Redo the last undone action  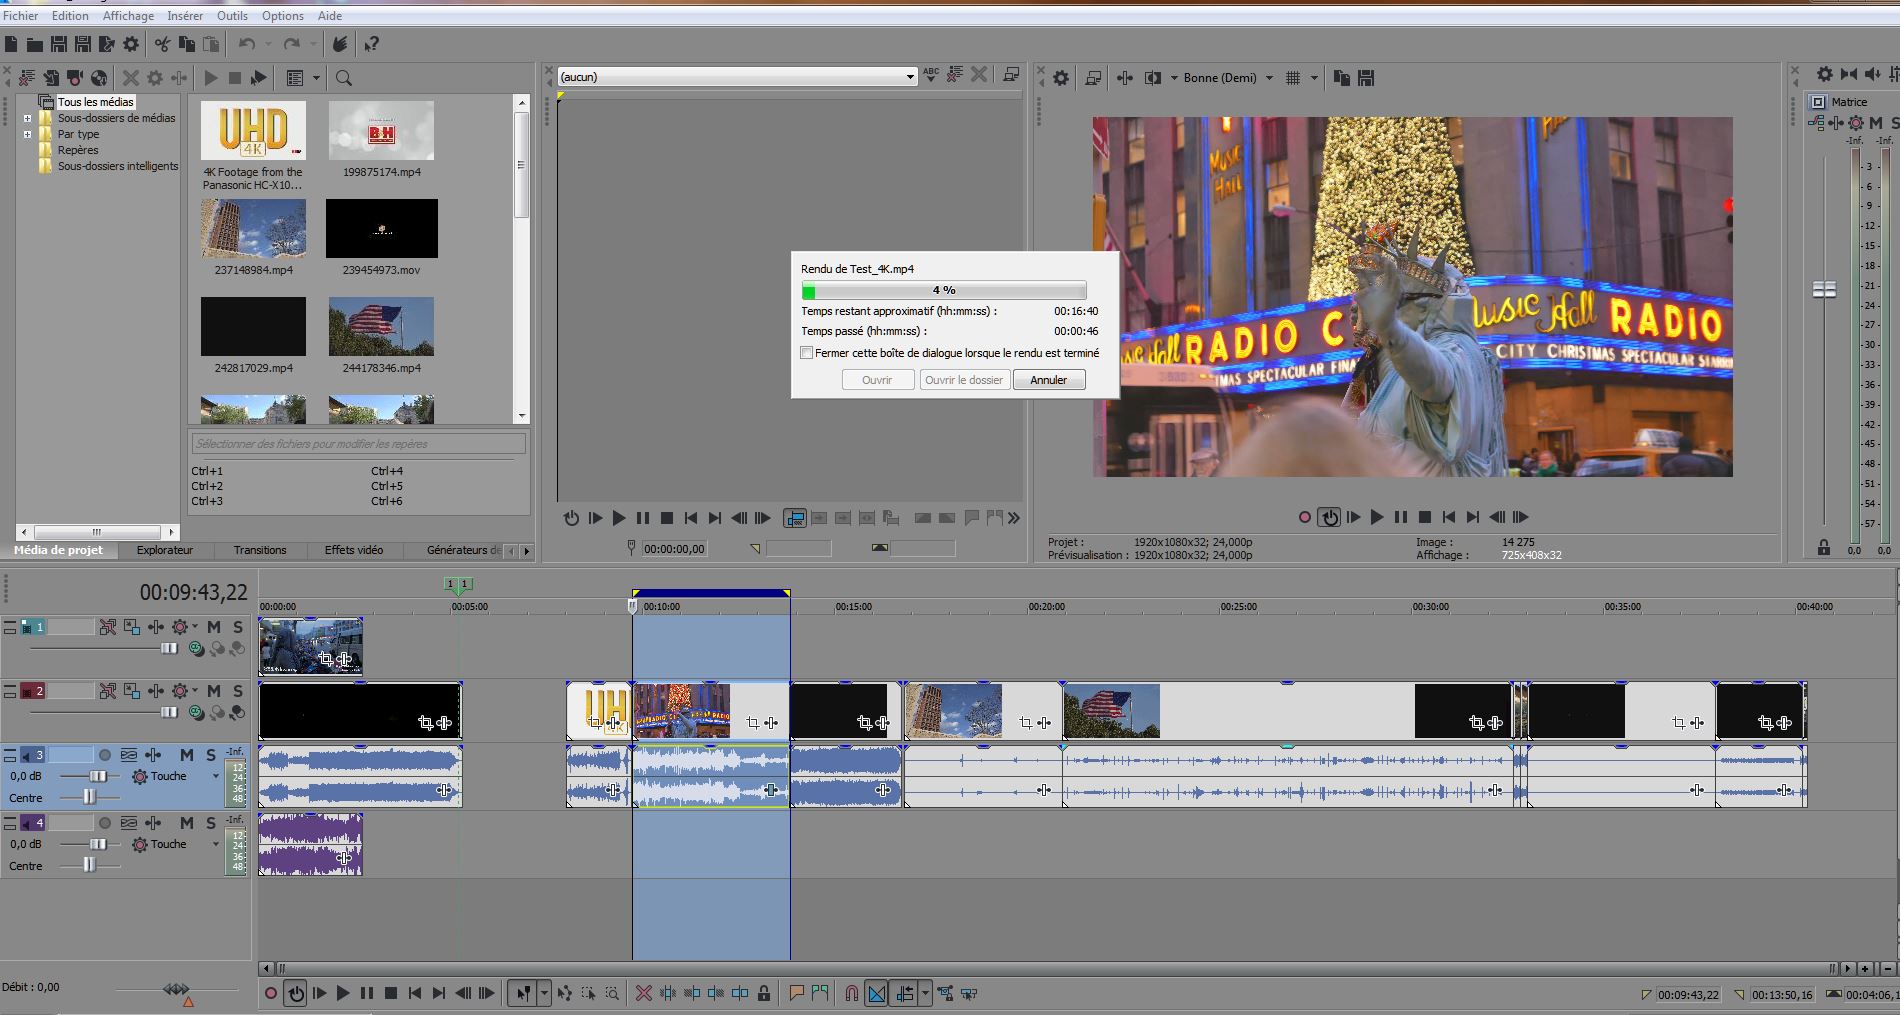(x=292, y=44)
